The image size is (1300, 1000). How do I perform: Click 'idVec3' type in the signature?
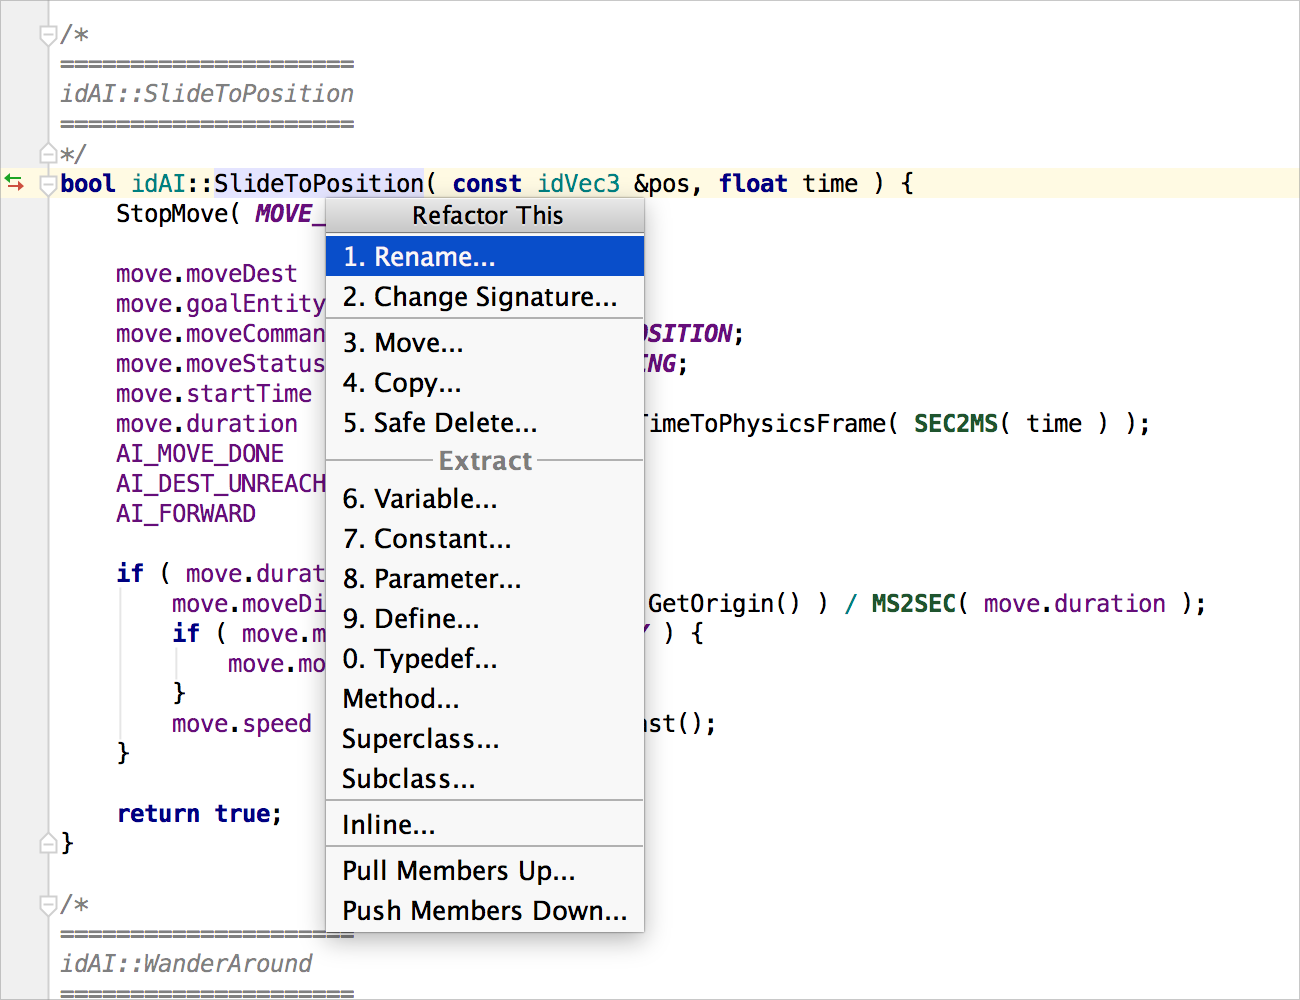click(x=578, y=184)
